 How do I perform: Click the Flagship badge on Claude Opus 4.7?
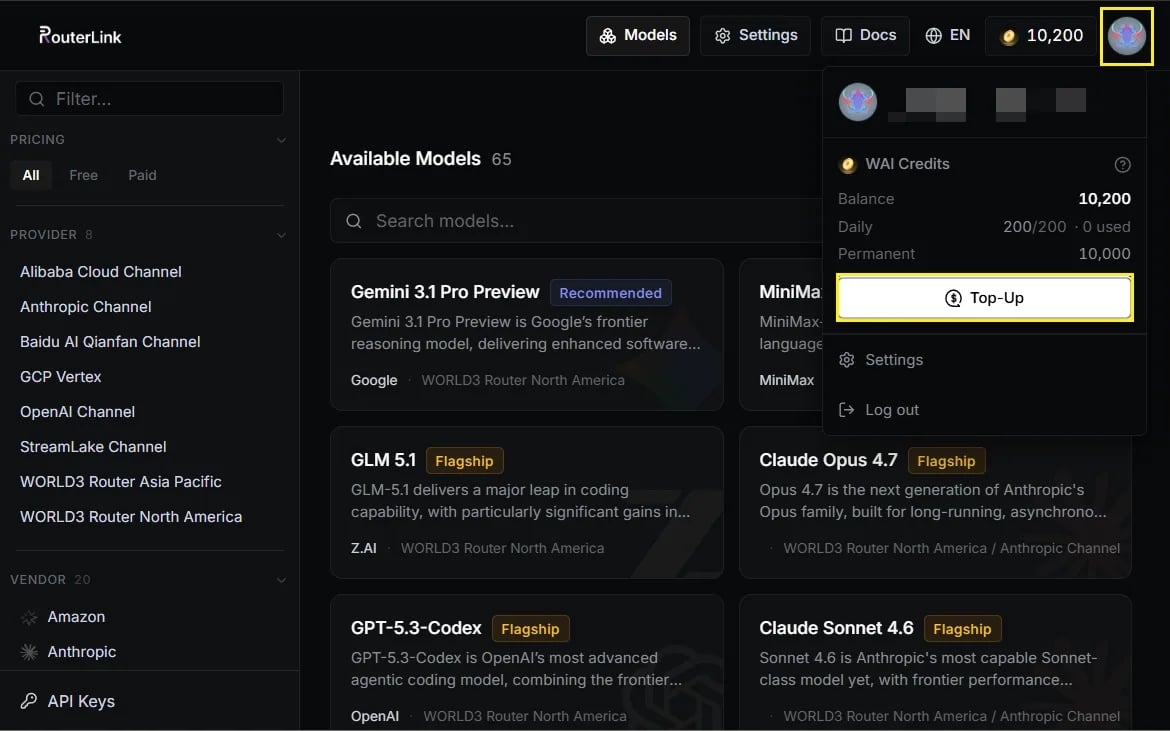point(946,461)
